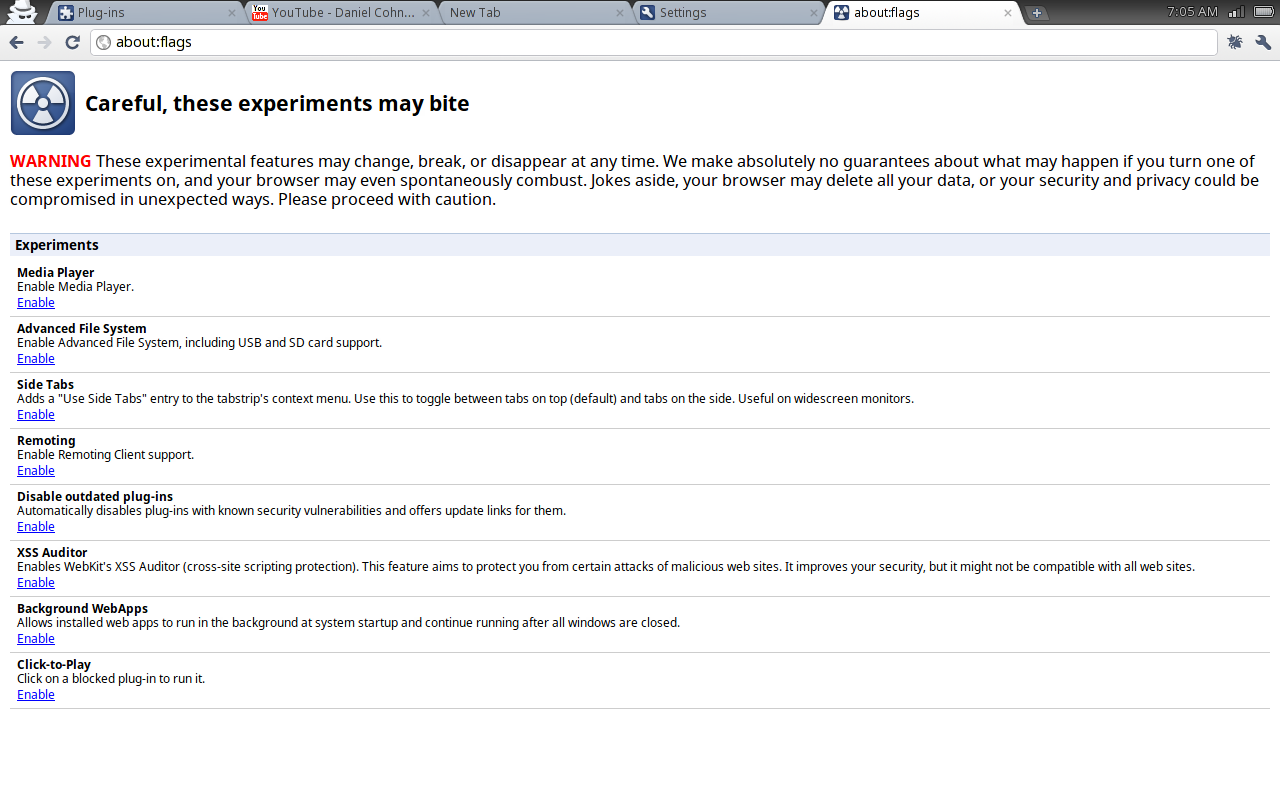Click the browser back arrow
The height and width of the screenshot is (800, 1280).
click(16, 42)
